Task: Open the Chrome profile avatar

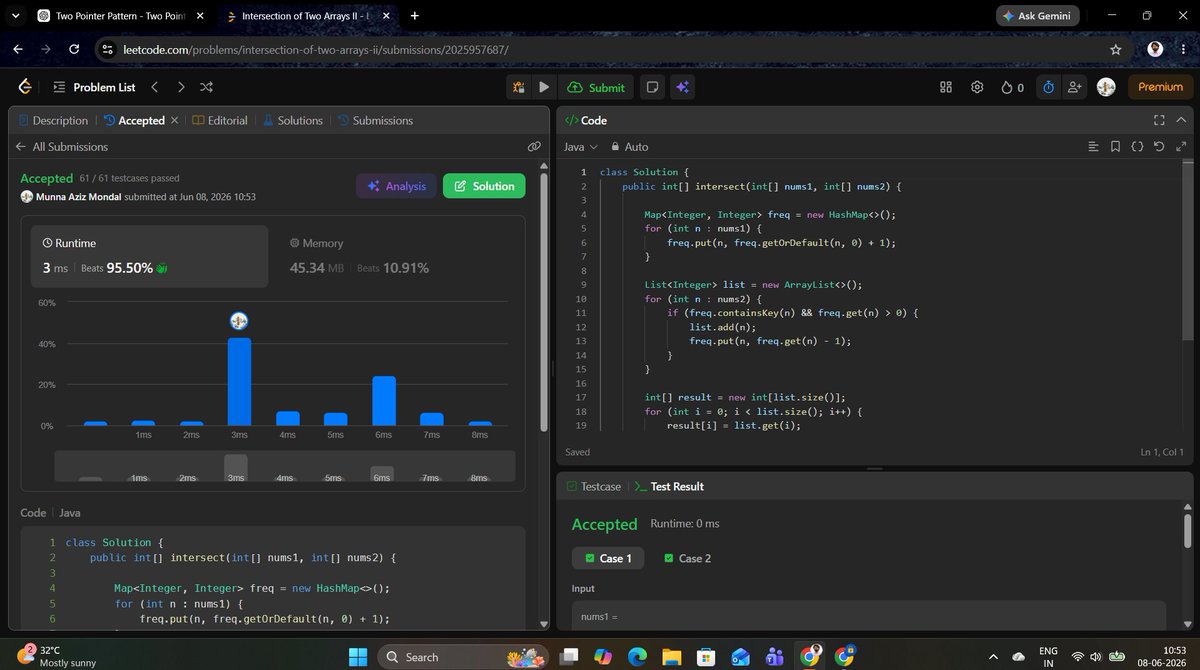Action: (1155, 49)
